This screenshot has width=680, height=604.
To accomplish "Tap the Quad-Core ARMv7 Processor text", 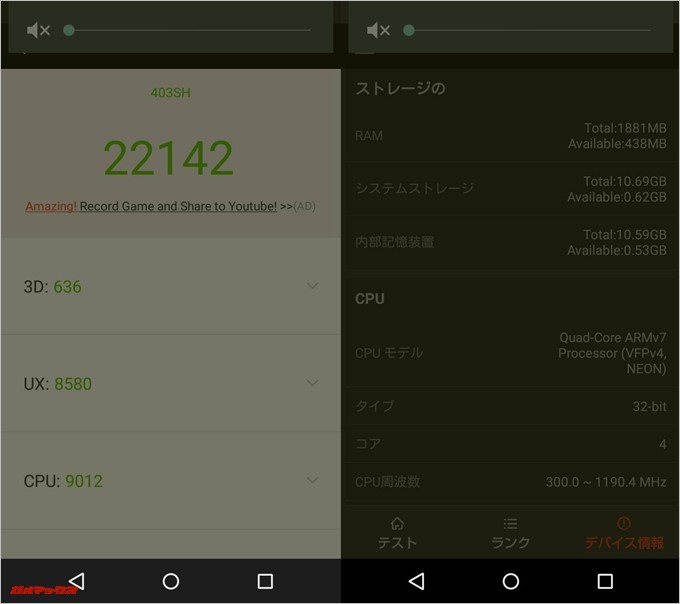I will tap(612, 353).
